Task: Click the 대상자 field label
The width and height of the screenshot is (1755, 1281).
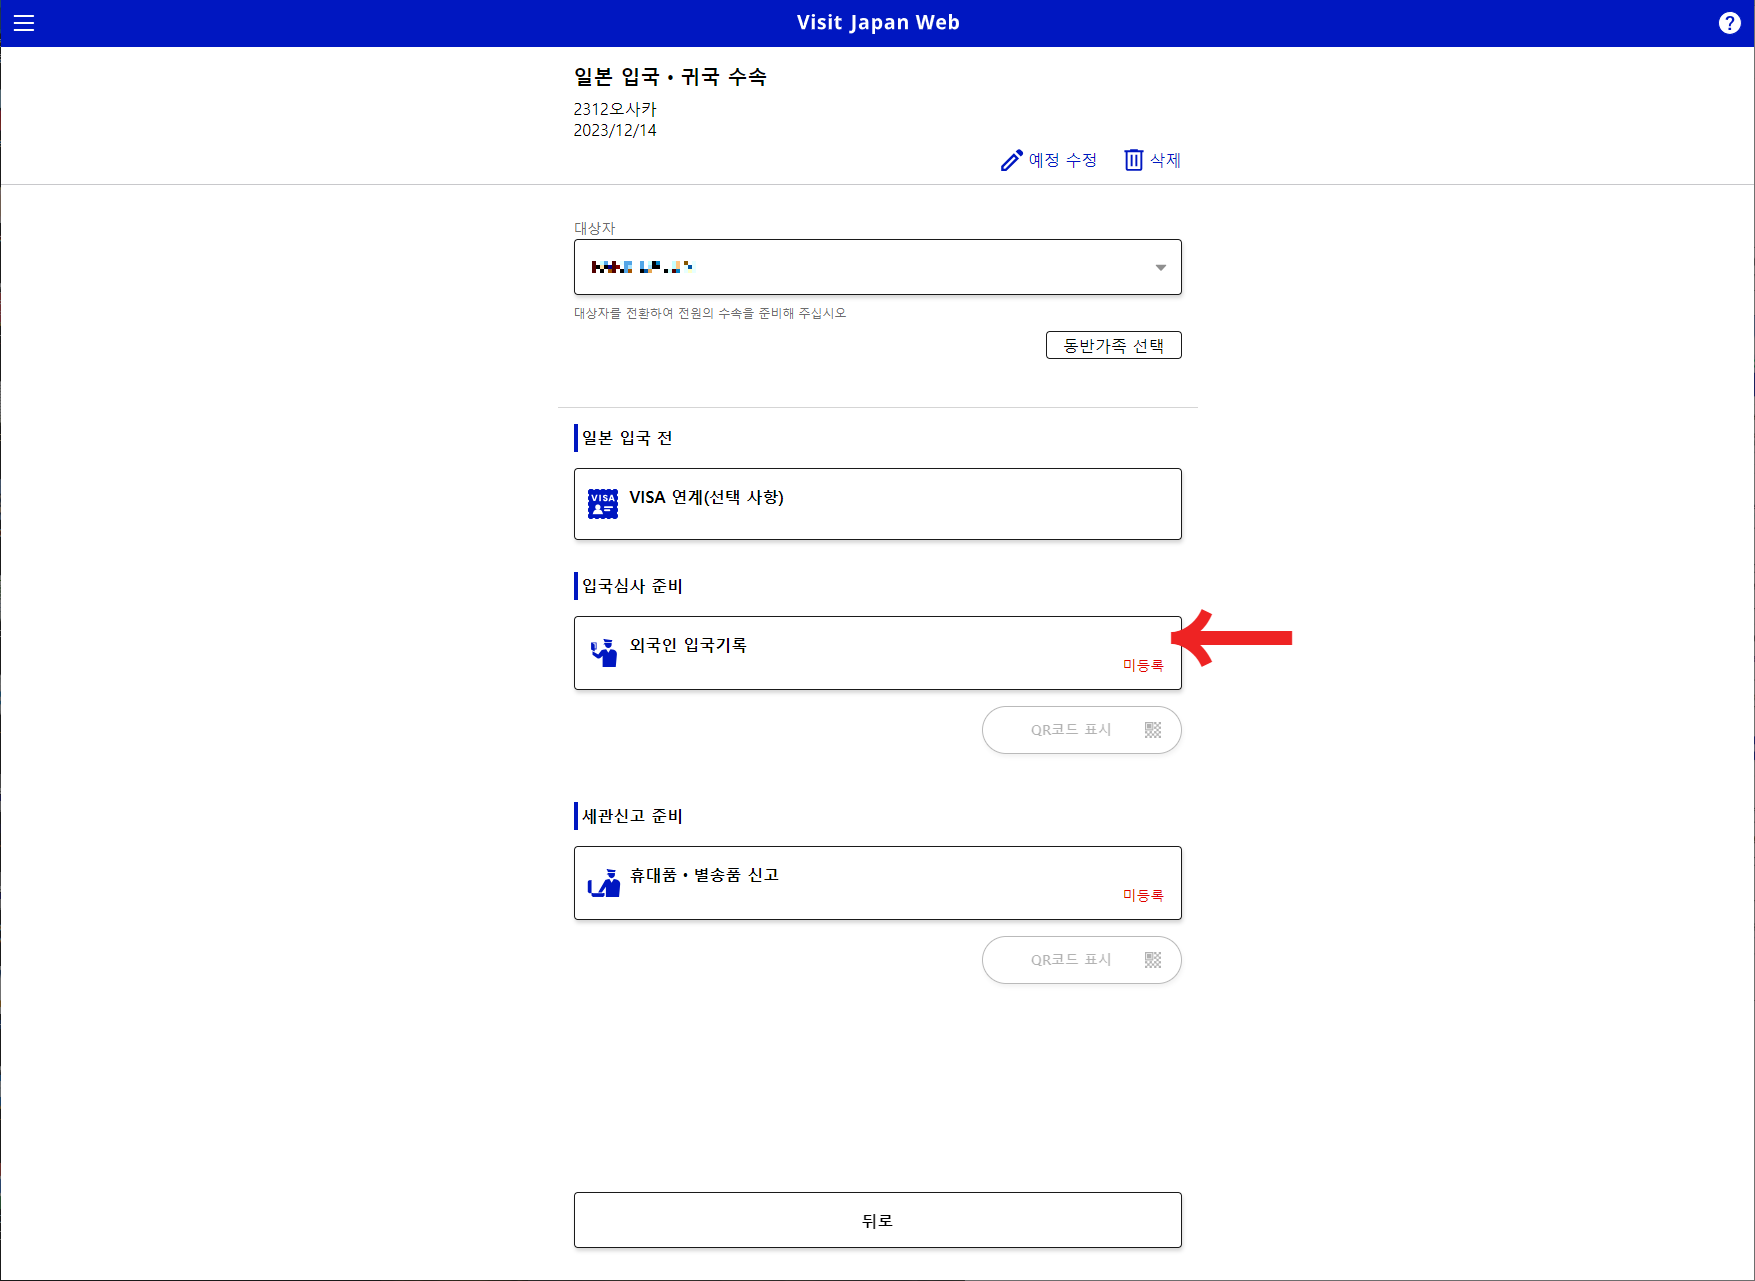Action: 594,228
